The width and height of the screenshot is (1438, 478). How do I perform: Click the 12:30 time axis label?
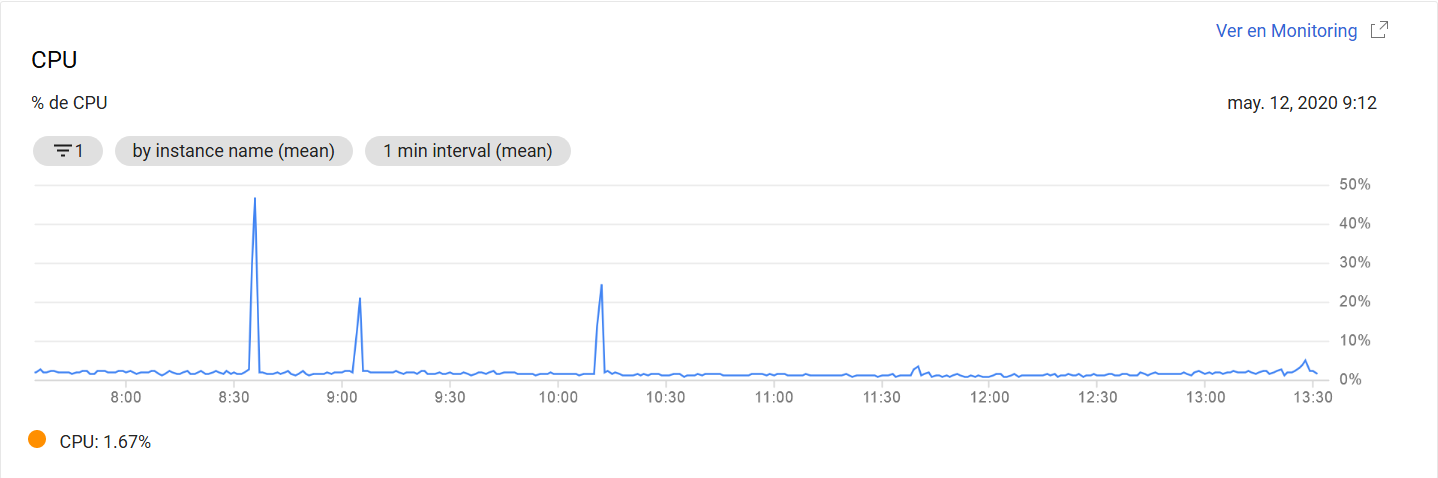[x=1098, y=397]
